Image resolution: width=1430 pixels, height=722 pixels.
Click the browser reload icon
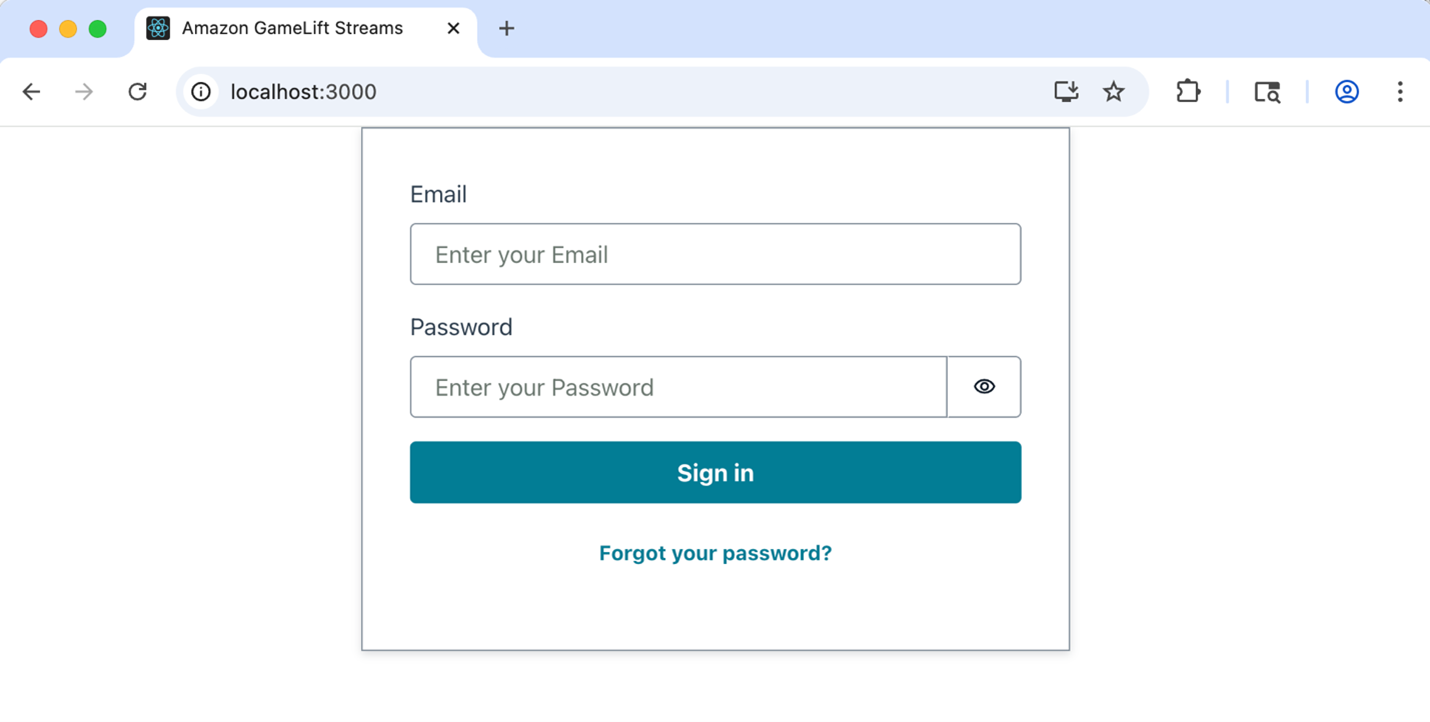pos(138,91)
